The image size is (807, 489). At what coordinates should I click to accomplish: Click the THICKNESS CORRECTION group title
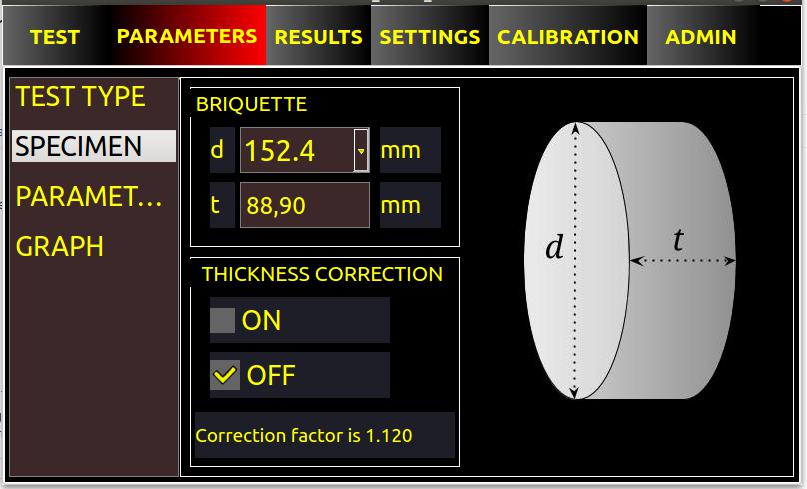tap(322, 274)
